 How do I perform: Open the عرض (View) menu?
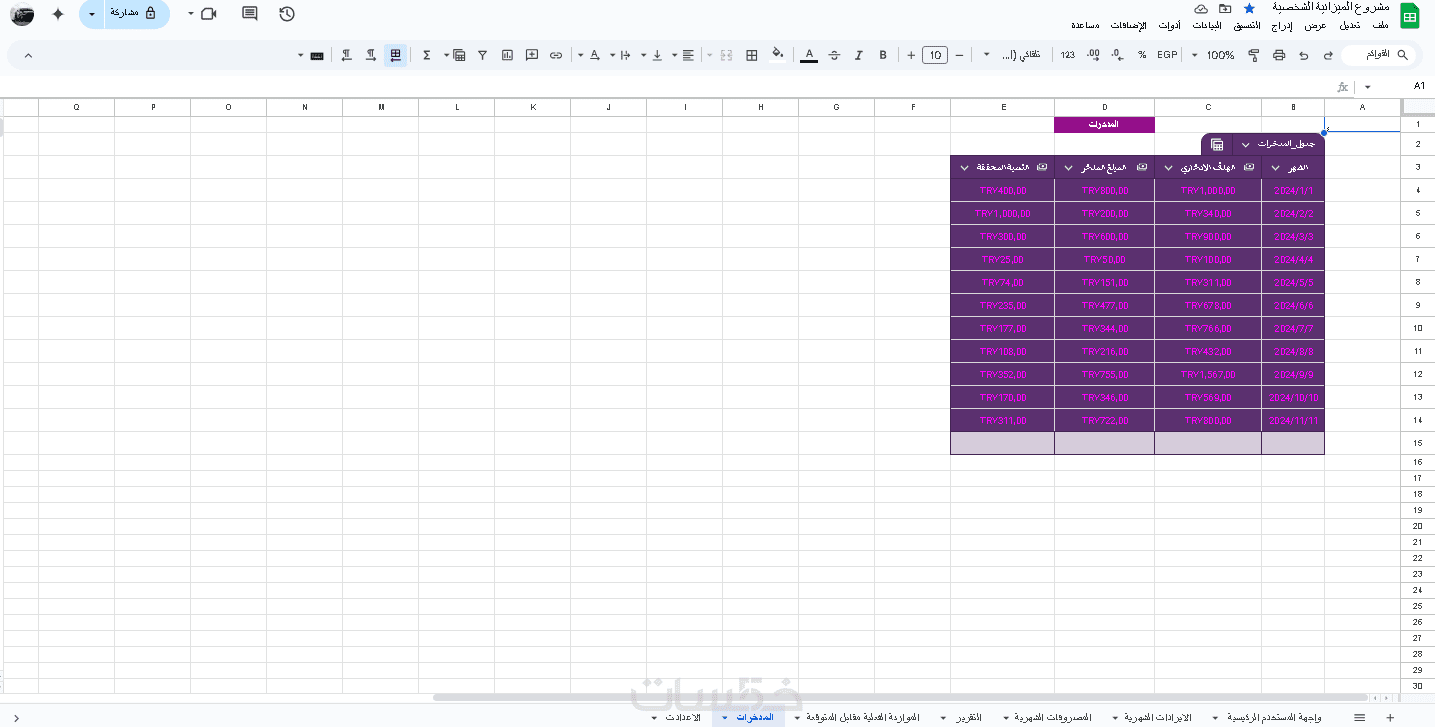pyautogui.click(x=1314, y=24)
